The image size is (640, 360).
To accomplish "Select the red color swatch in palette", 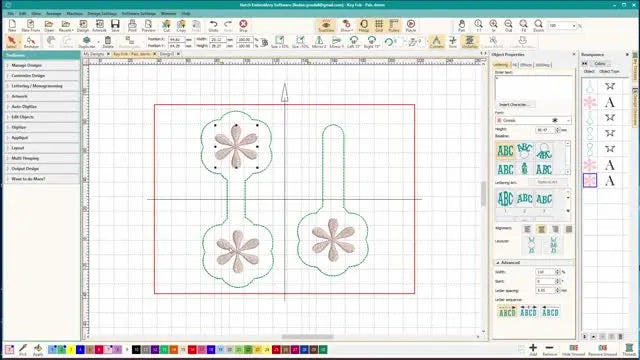I will click(x=192, y=350).
